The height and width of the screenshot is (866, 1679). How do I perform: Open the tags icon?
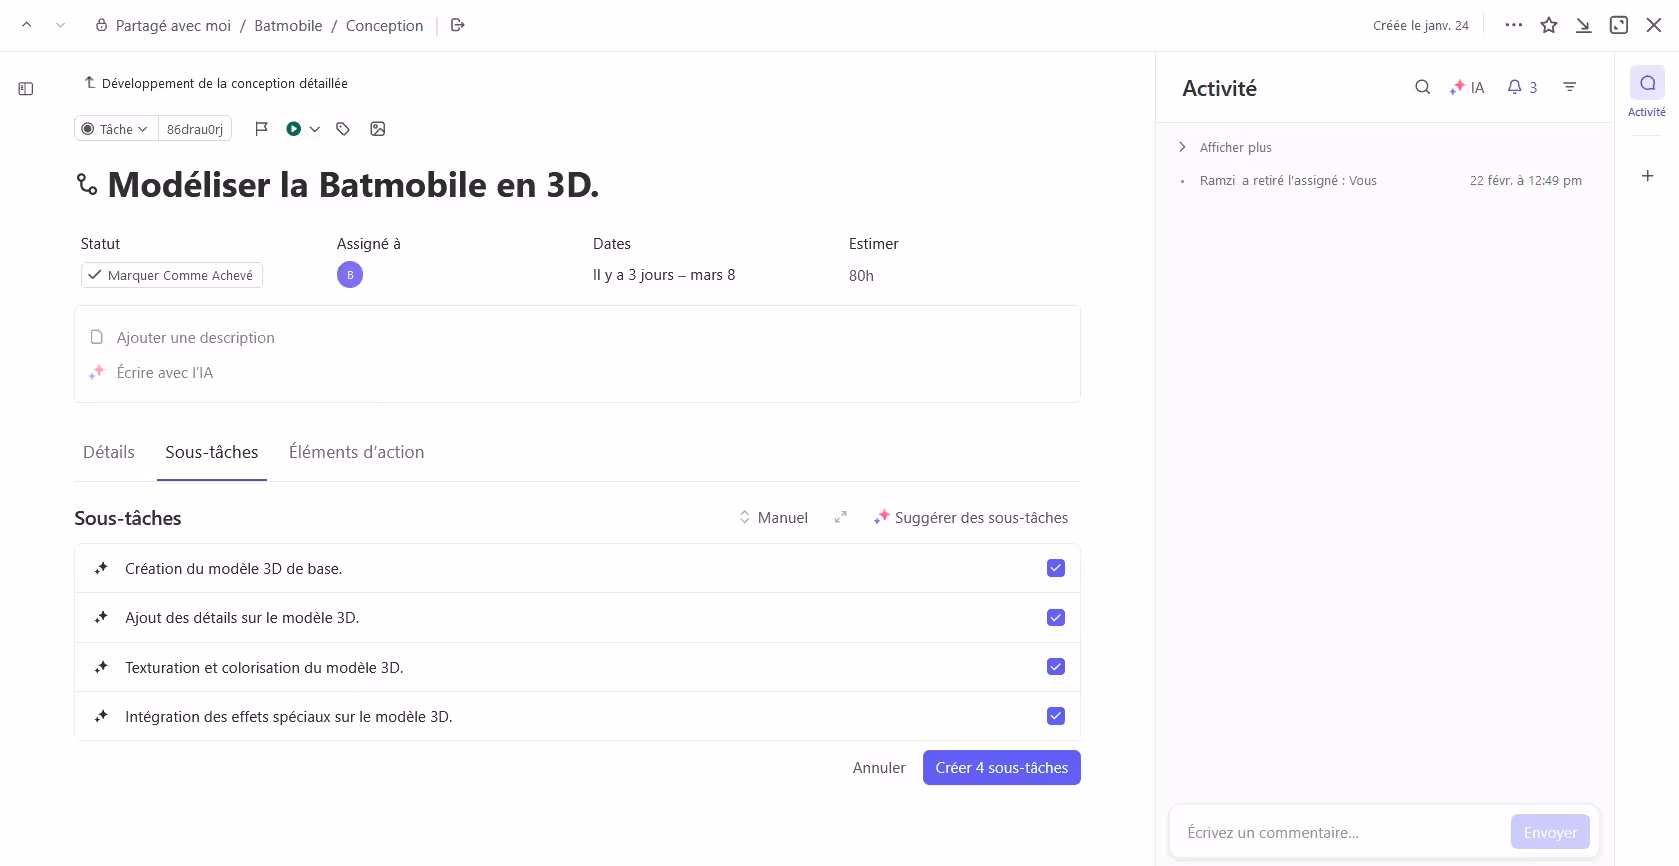click(x=343, y=129)
